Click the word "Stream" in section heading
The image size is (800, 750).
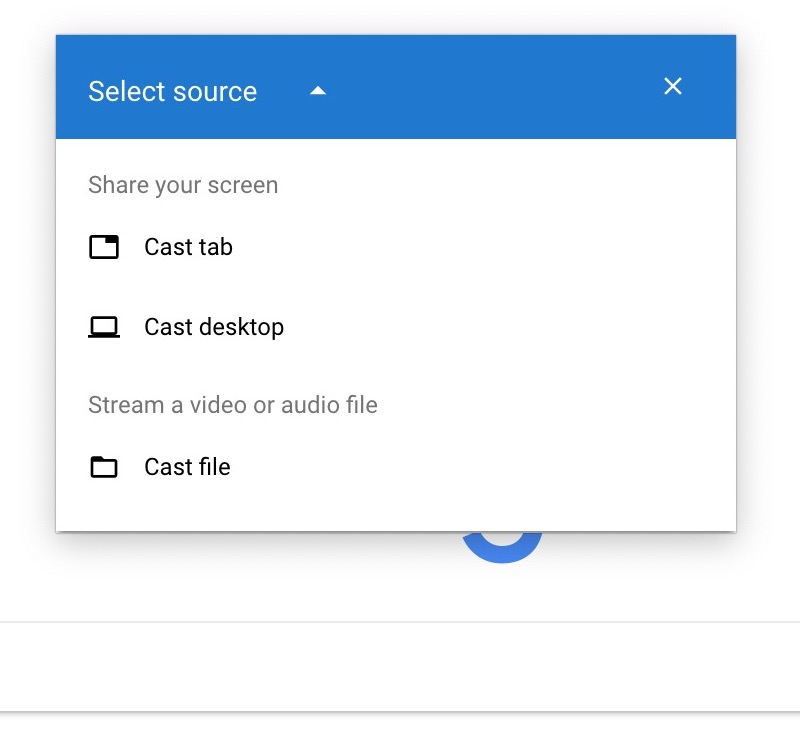pyautogui.click(x=120, y=405)
